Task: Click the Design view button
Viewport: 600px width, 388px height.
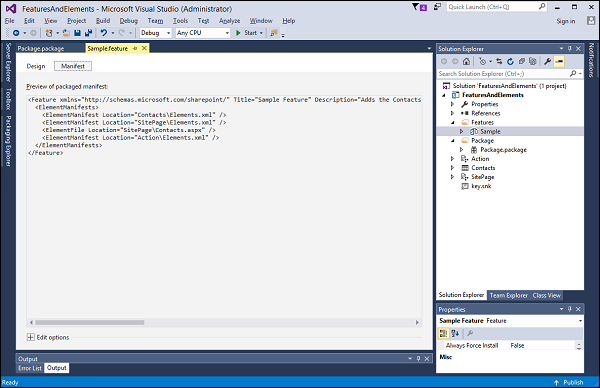Action: pyautogui.click(x=36, y=66)
